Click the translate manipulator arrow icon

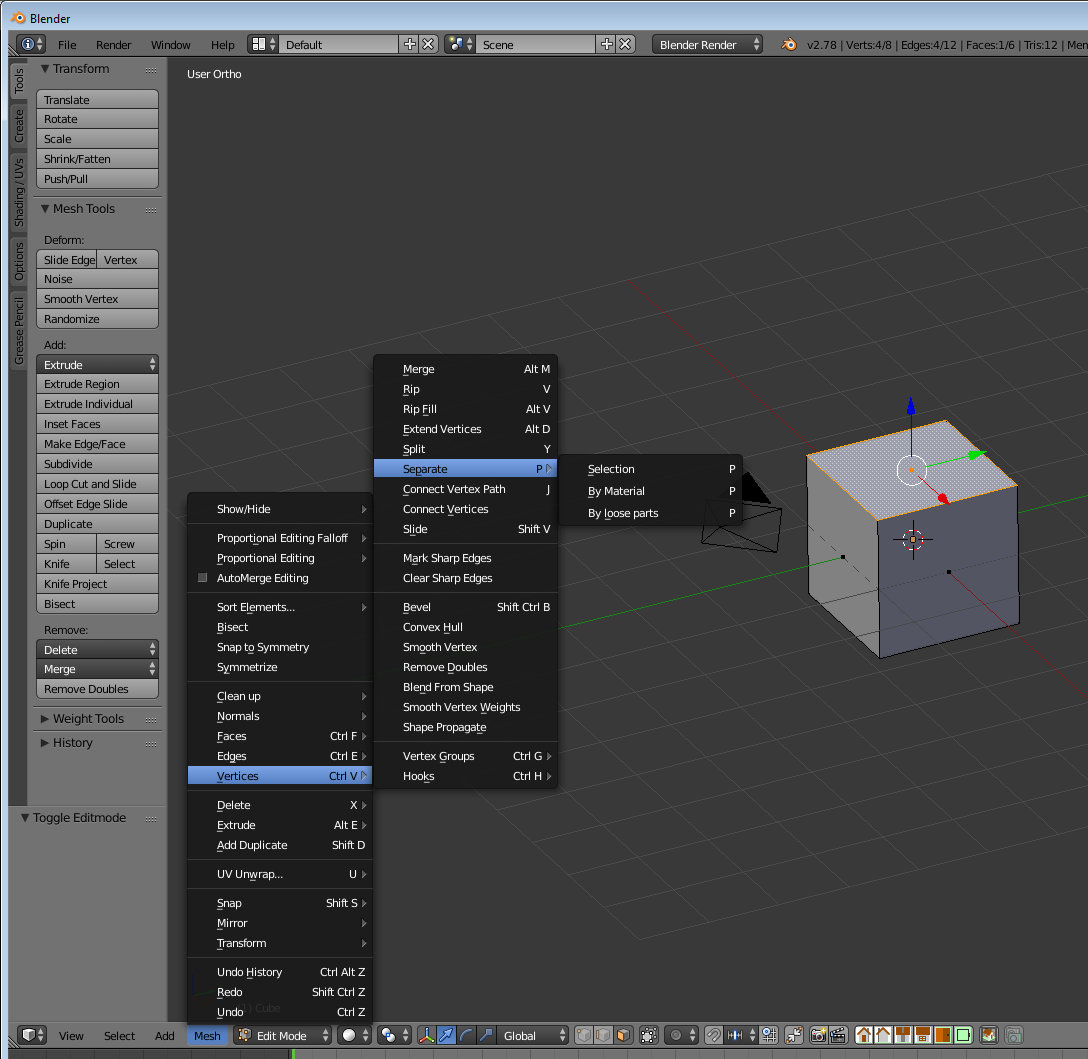447,1035
